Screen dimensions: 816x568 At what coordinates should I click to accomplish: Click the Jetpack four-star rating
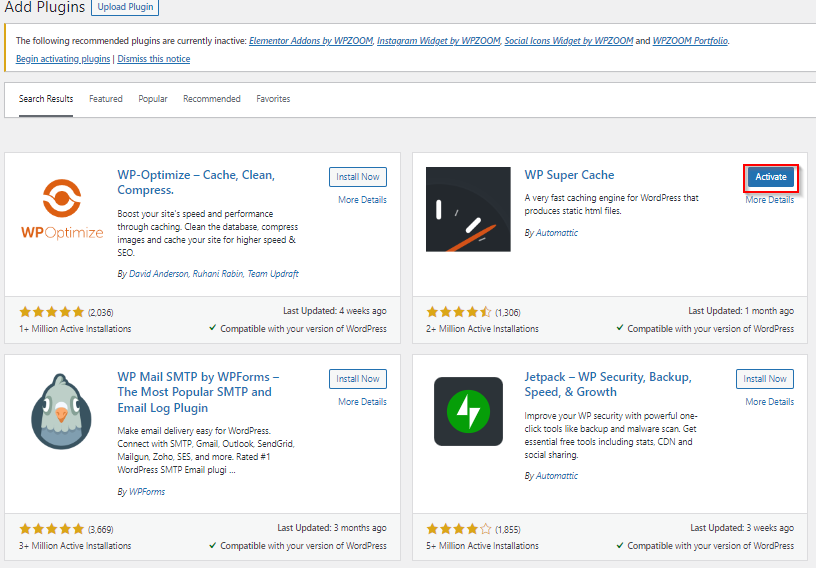point(458,529)
